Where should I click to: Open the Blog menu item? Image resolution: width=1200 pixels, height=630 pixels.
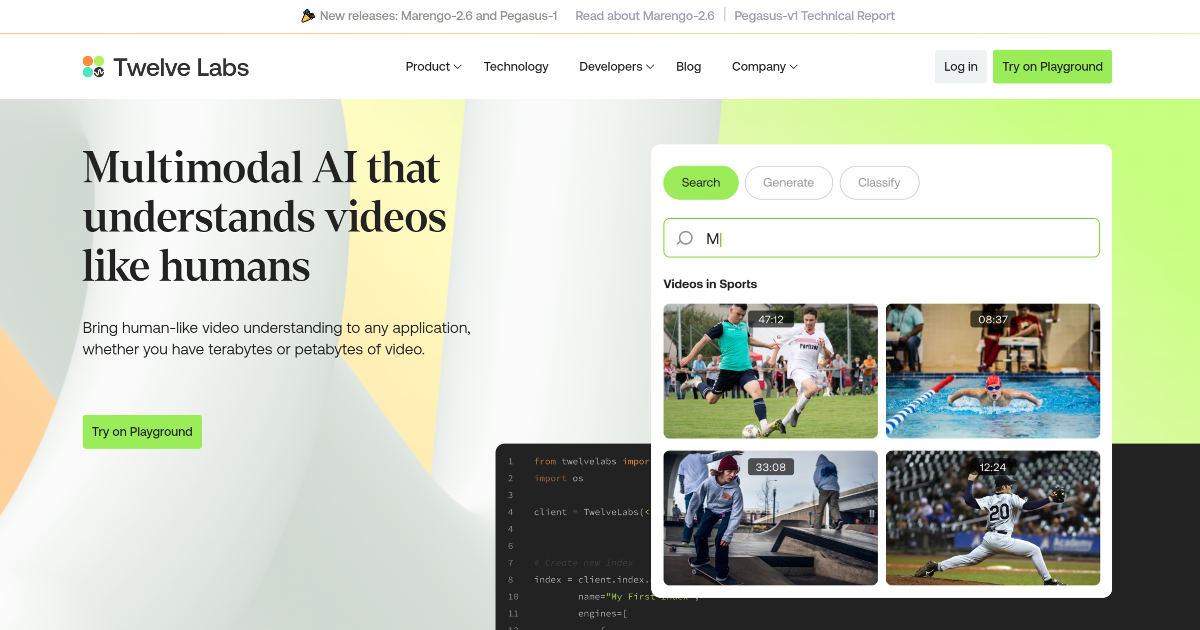click(688, 66)
